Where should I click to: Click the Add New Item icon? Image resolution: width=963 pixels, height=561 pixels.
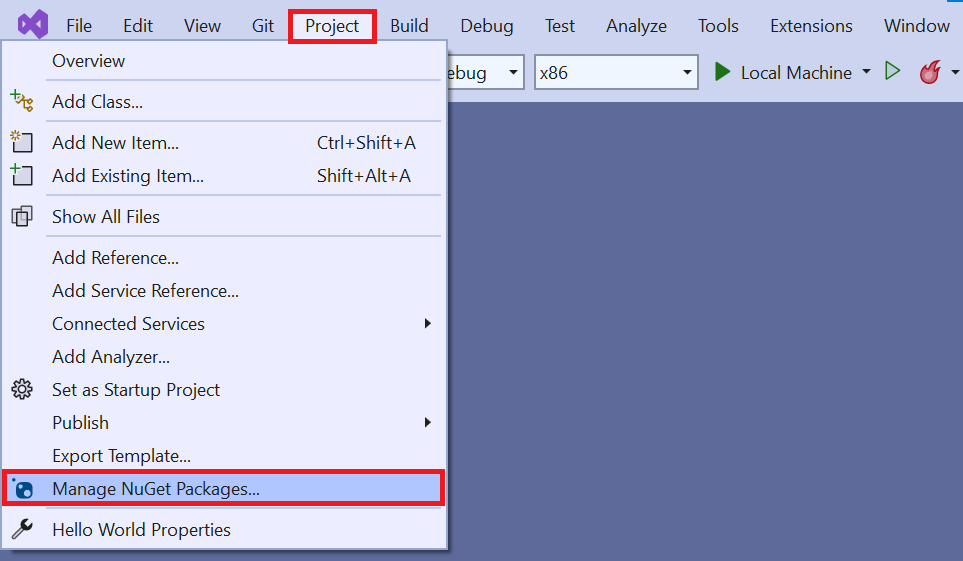coord(22,142)
